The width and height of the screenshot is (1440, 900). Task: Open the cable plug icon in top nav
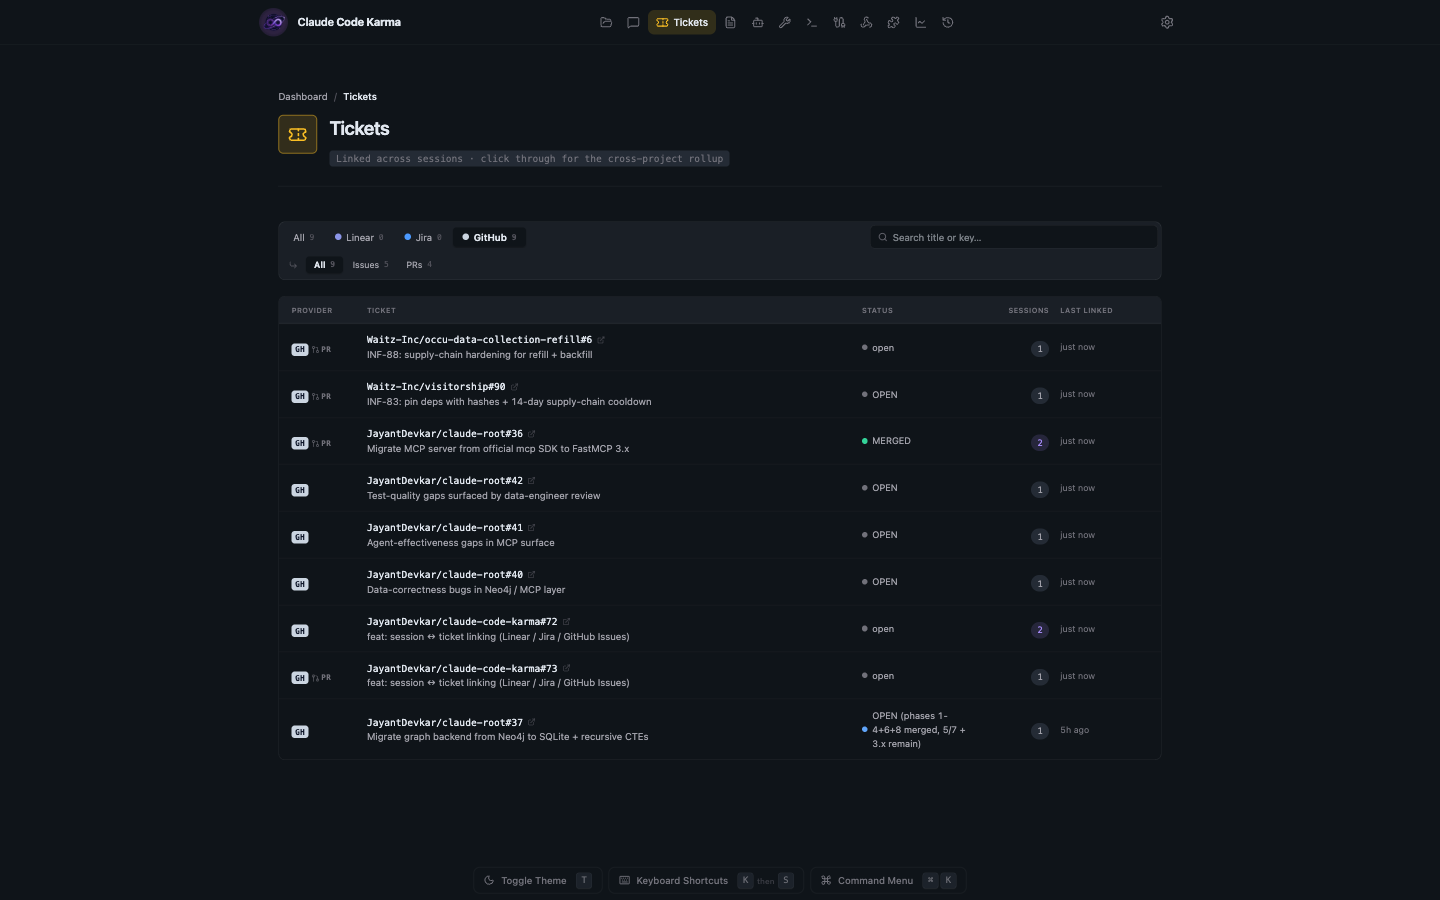(x=839, y=22)
